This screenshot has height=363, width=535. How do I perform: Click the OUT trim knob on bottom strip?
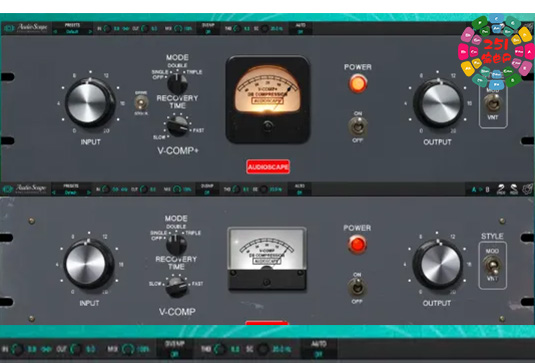coord(76,349)
